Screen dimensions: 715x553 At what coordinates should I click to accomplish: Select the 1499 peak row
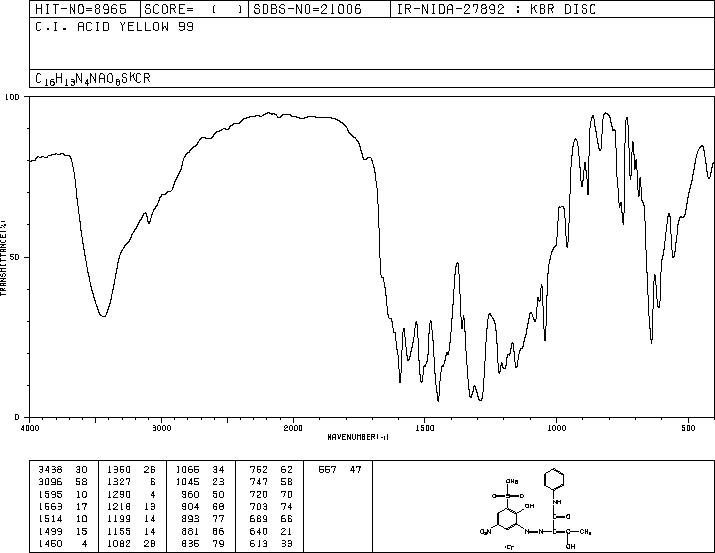[63, 531]
